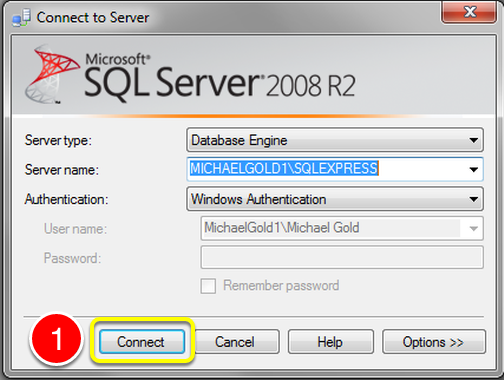This screenshot has height=380, width=504.
Task: Open the Help button
Action: (x=331, y=342)
